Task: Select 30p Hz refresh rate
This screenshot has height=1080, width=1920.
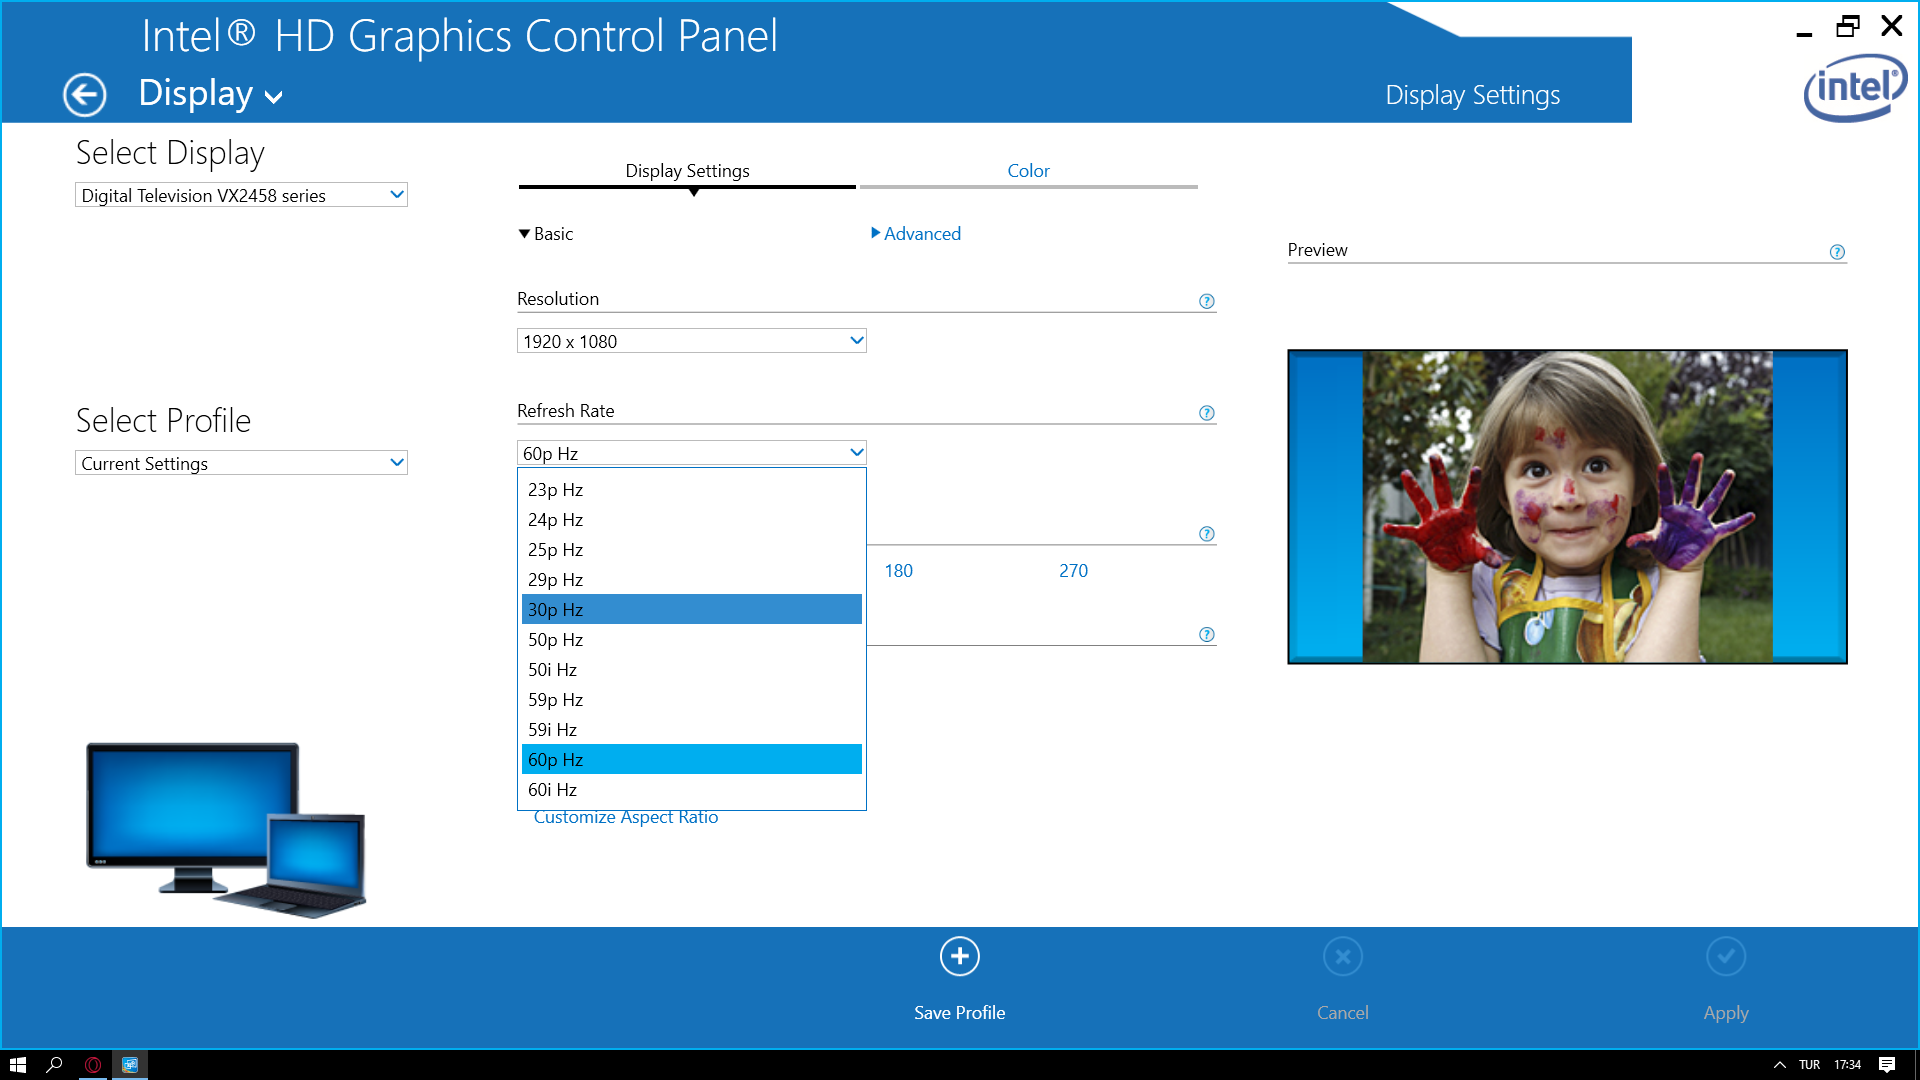Action: point(691,609)
